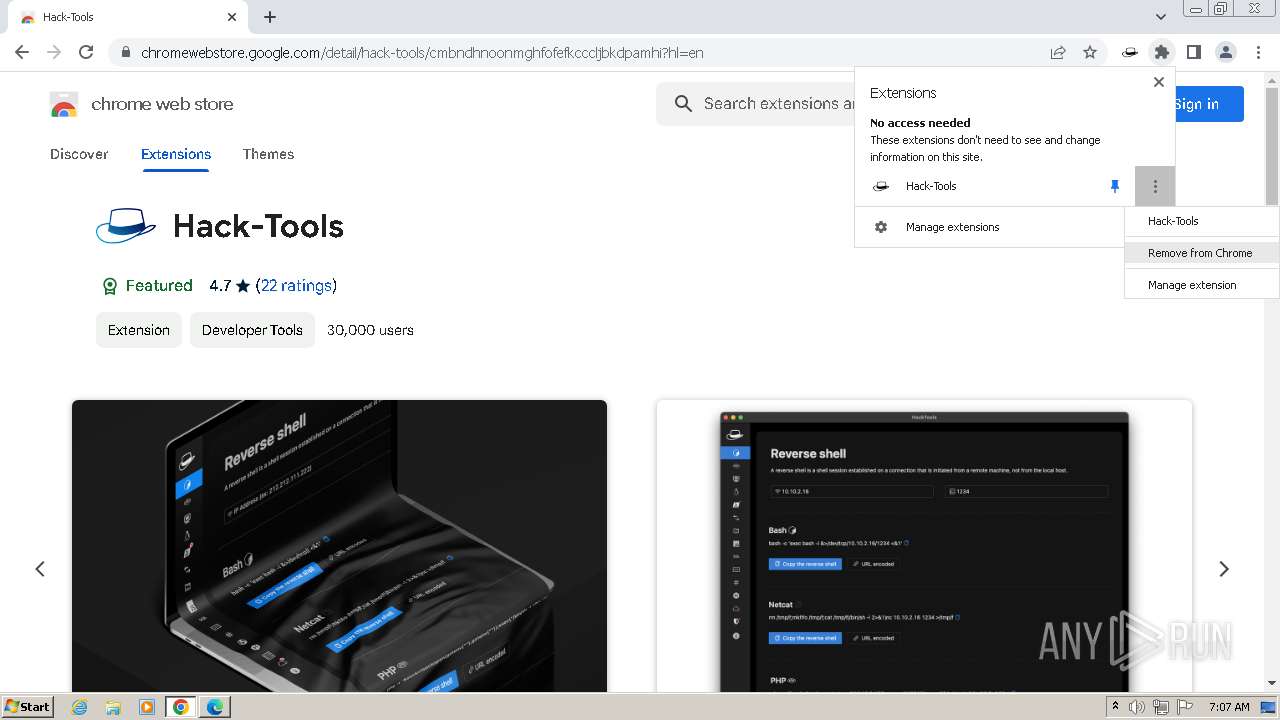This screenshot has width=1280, height=720.
Task: Close the Hack-Tools browser tab
Action: (x=232, y=17)
